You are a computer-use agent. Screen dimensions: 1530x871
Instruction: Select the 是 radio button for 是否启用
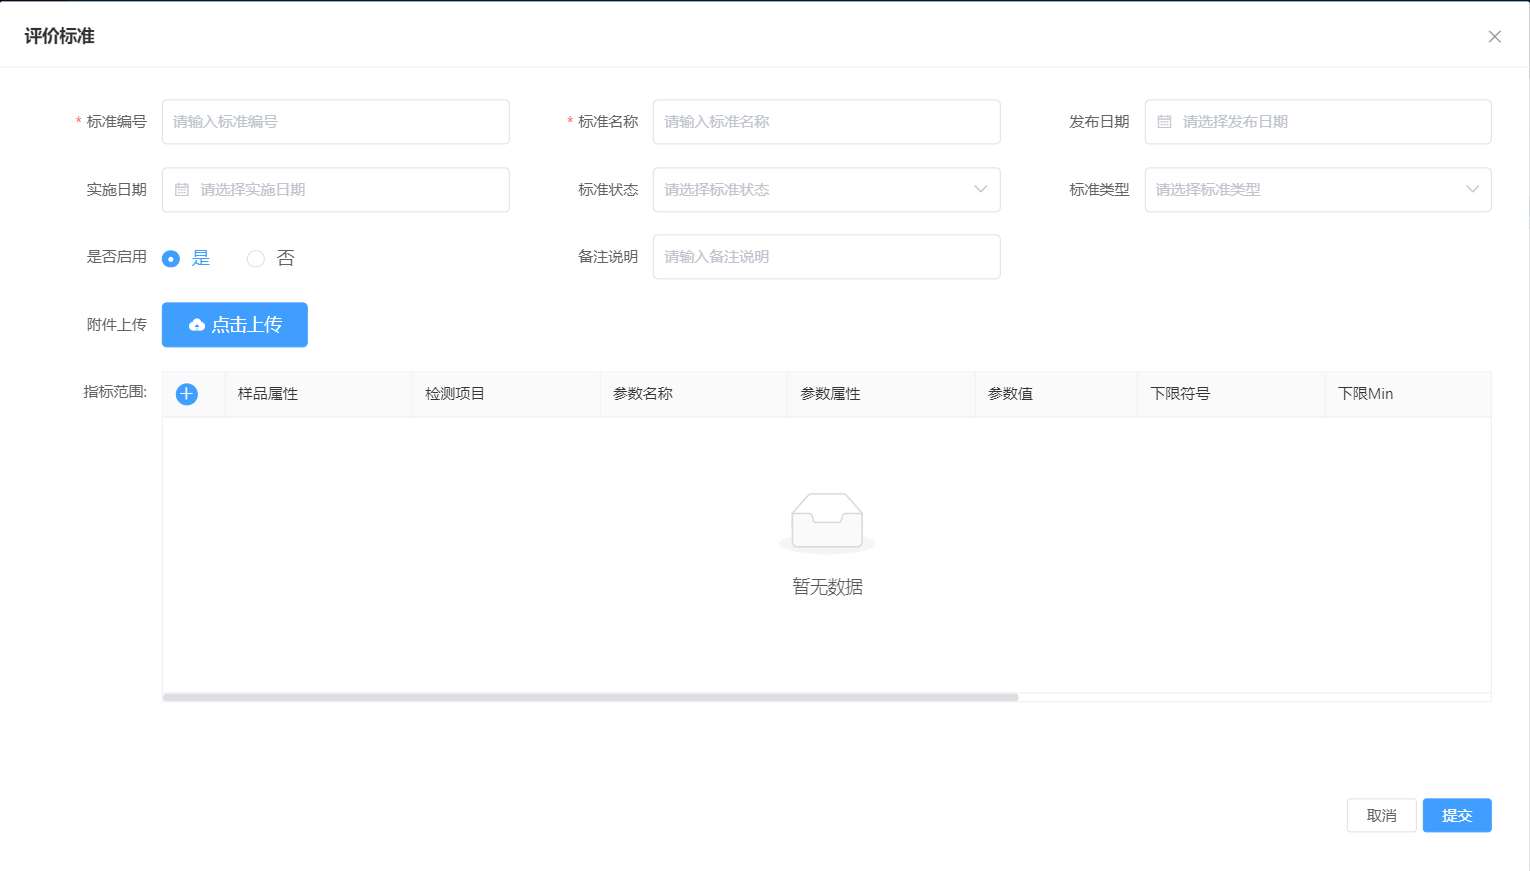[x=171, y=259]
